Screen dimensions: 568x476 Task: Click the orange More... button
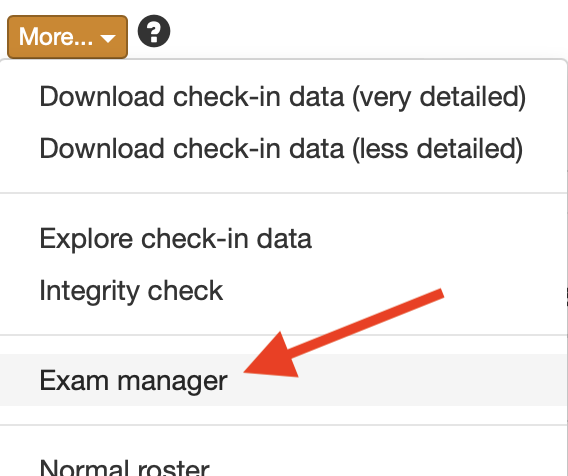pos(67,37)
